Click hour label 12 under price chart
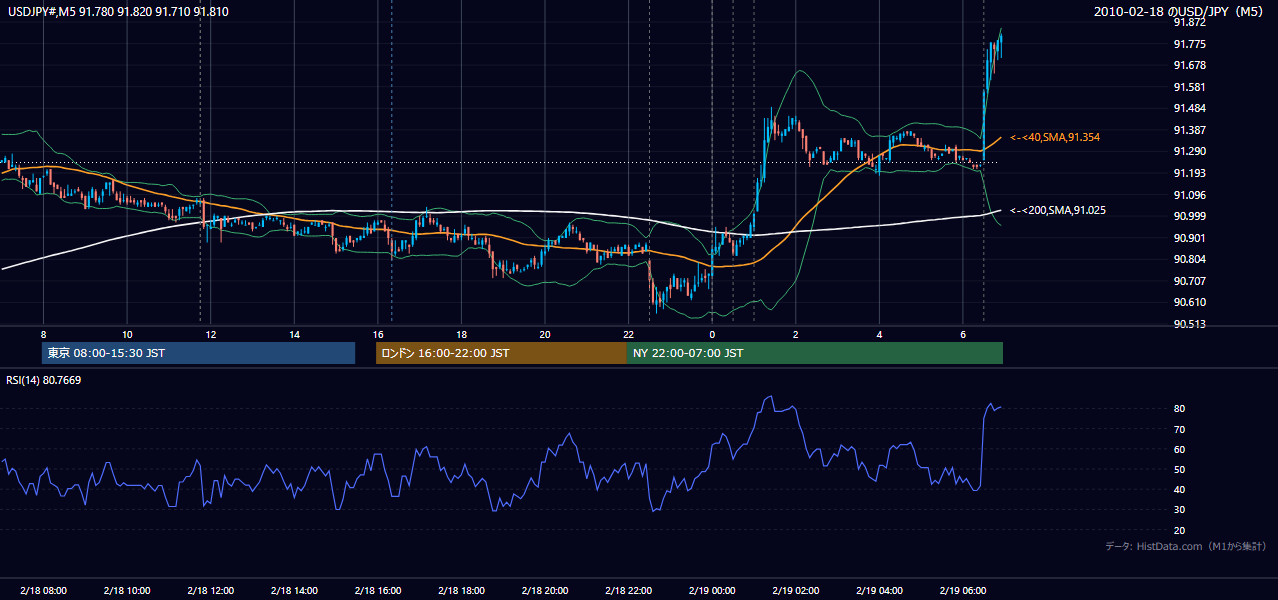 point(210,334)
